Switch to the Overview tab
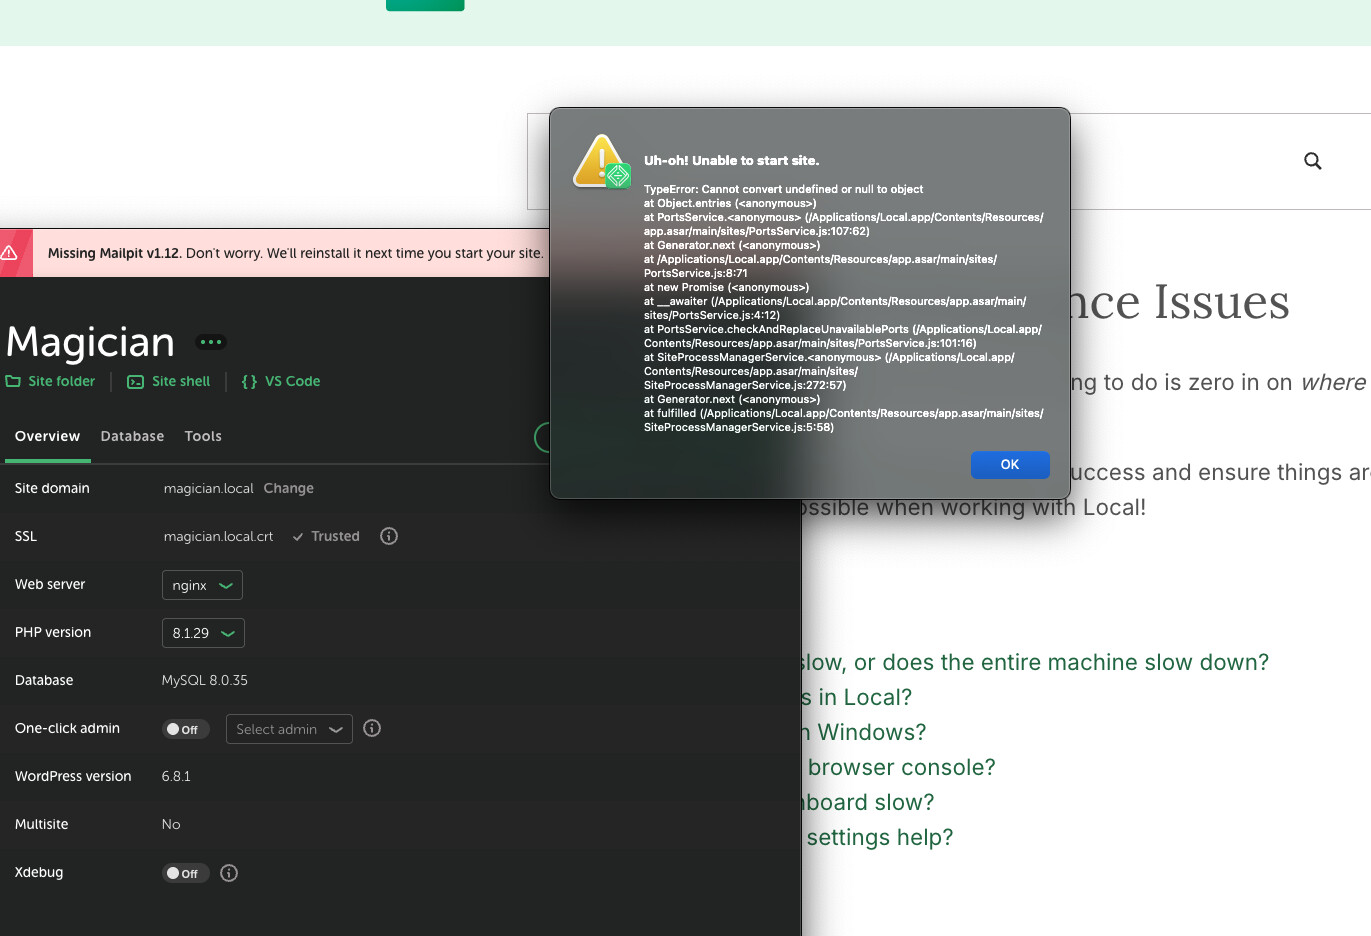Screen dimensions: 1371x936 tap(47, 436)
